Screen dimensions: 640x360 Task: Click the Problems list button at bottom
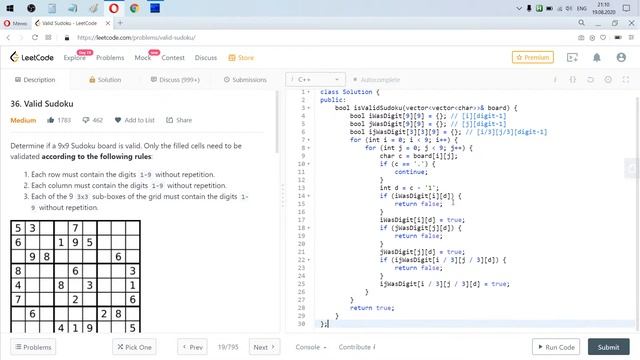coord(33,347)
